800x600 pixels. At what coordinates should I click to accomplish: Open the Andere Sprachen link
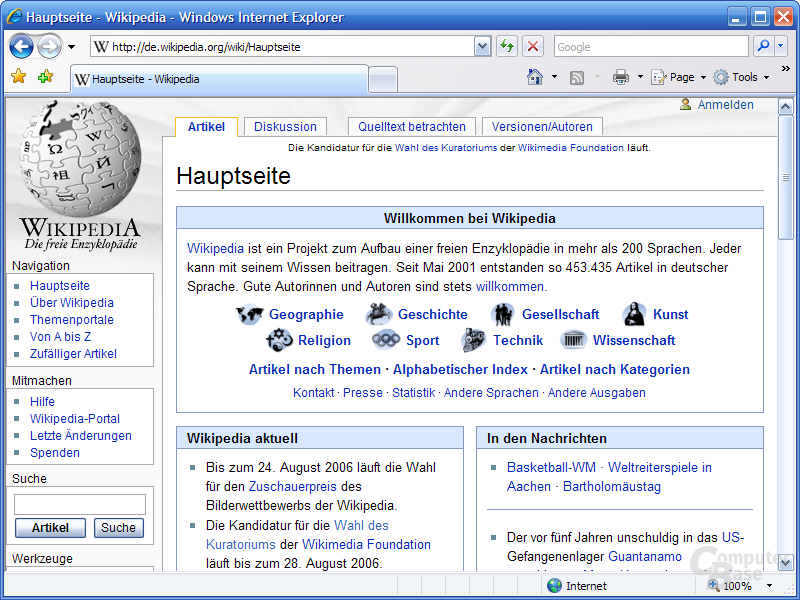(491, 392)
